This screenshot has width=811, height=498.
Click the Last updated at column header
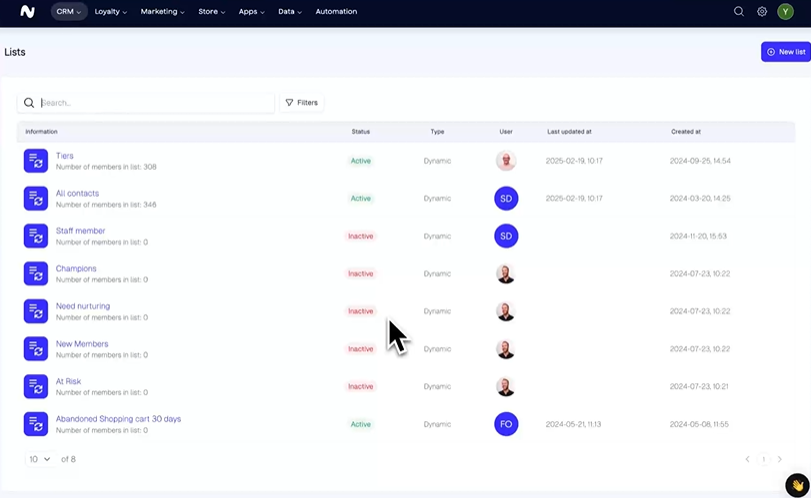[569, 131]
